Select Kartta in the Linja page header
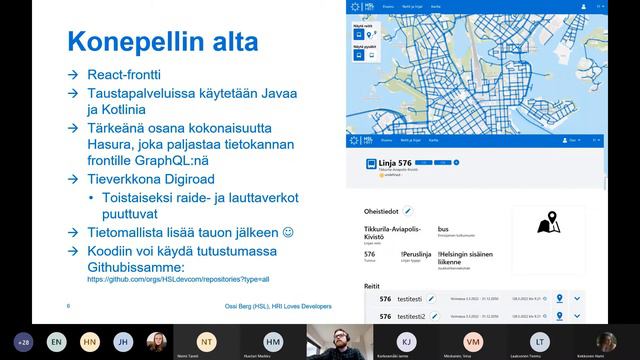The image size is (640, 360). pyautogui.click(x=433, y=140)
